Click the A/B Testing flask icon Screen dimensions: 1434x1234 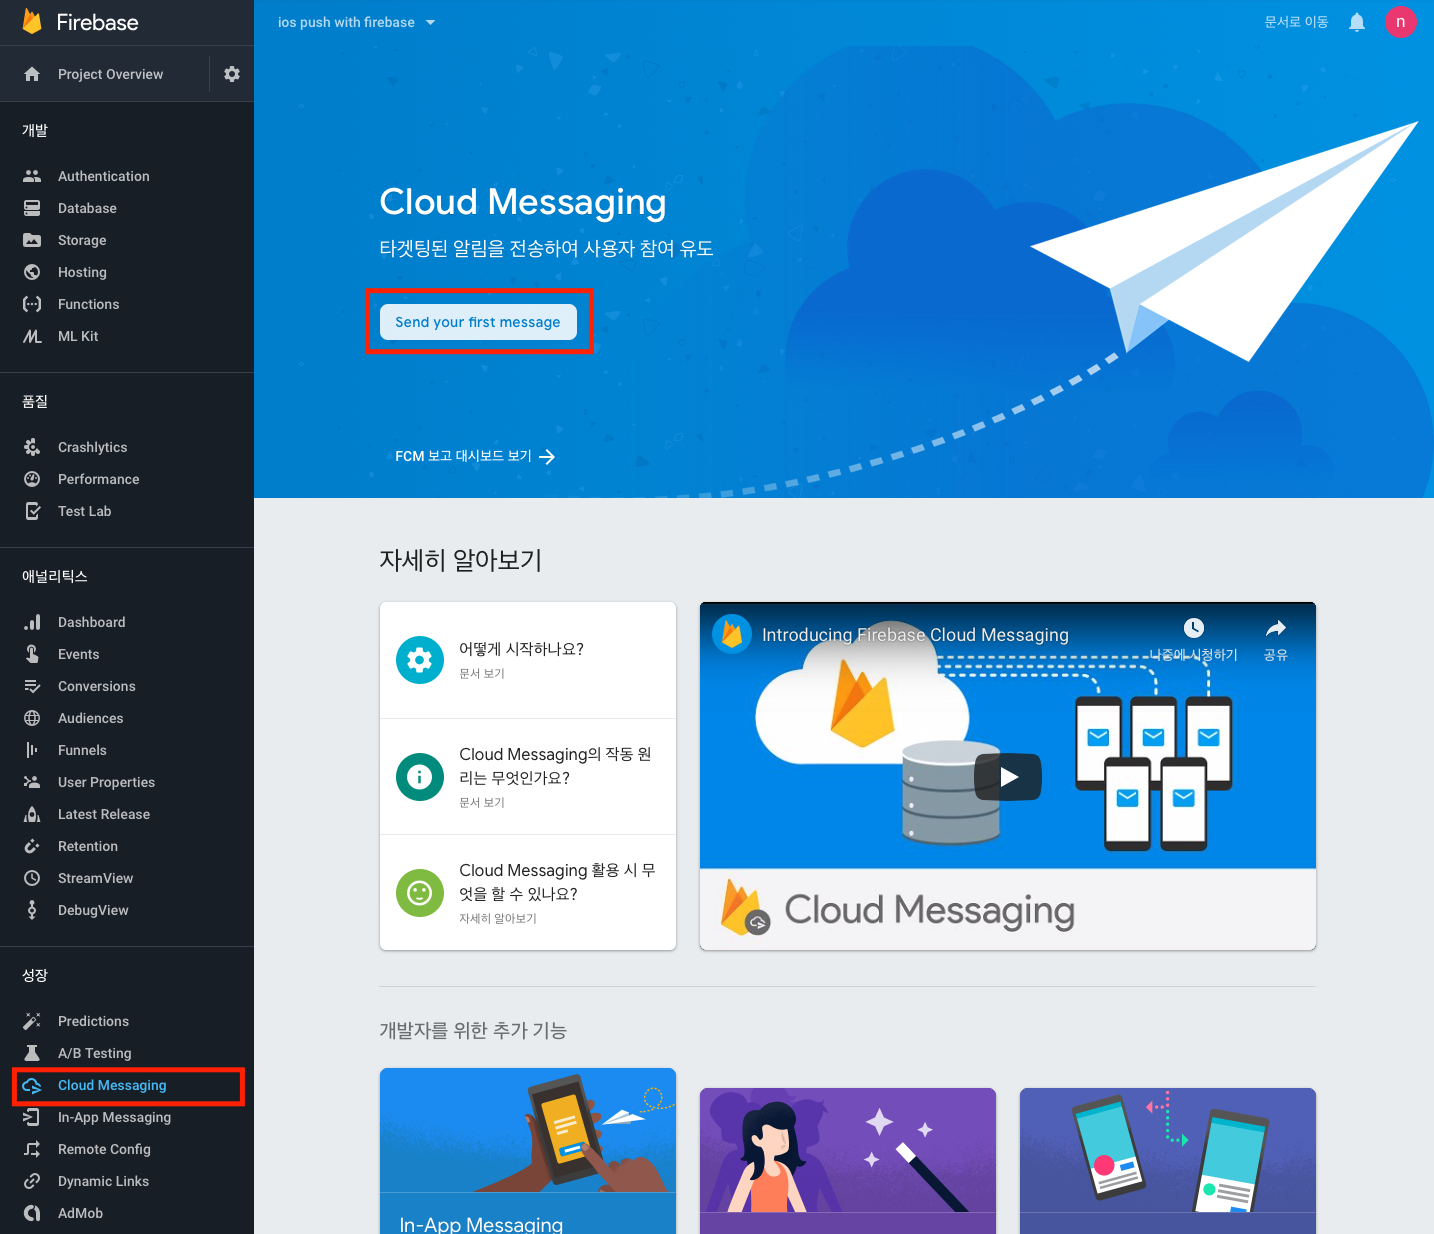[32, 1053]
